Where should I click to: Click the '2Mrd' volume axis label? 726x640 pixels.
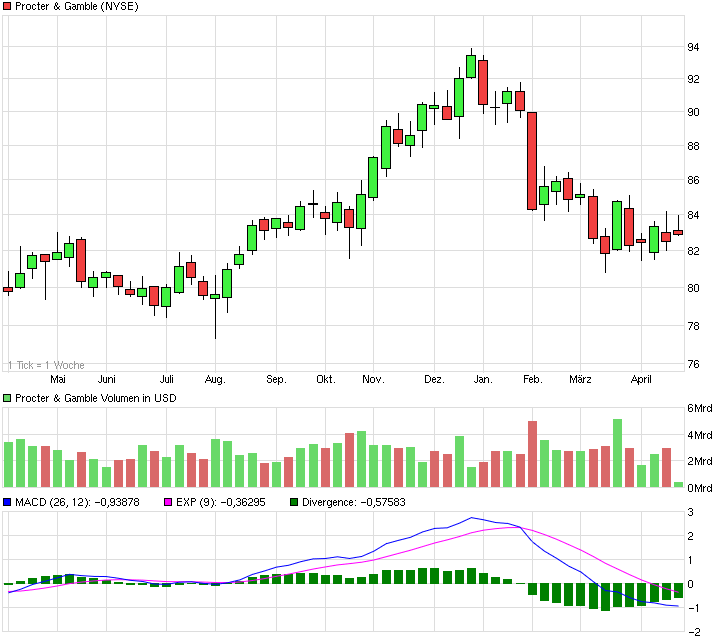tap(700, 461)
